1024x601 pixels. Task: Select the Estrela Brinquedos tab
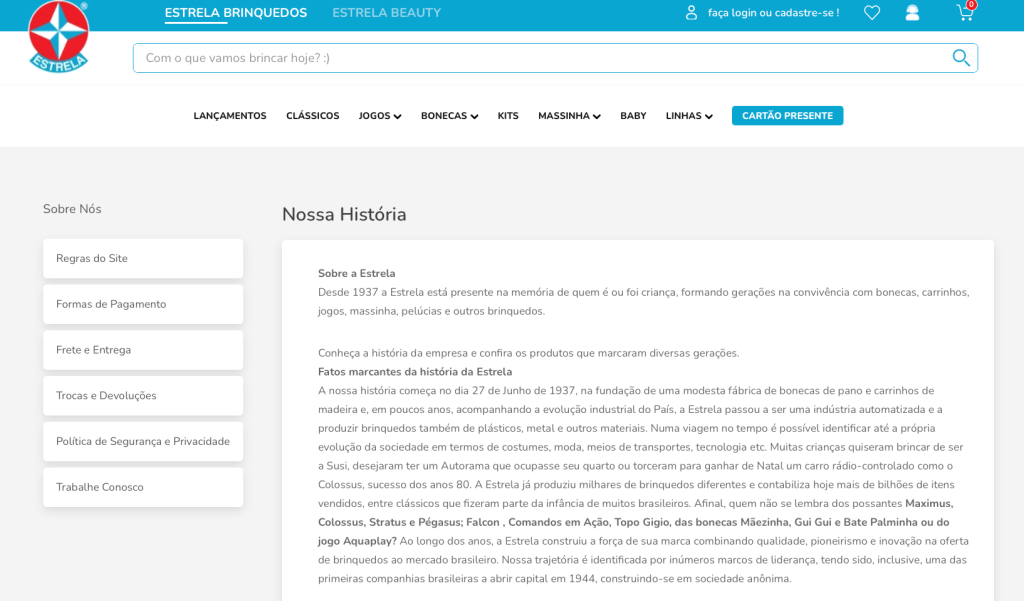click(x=236, y=12)
